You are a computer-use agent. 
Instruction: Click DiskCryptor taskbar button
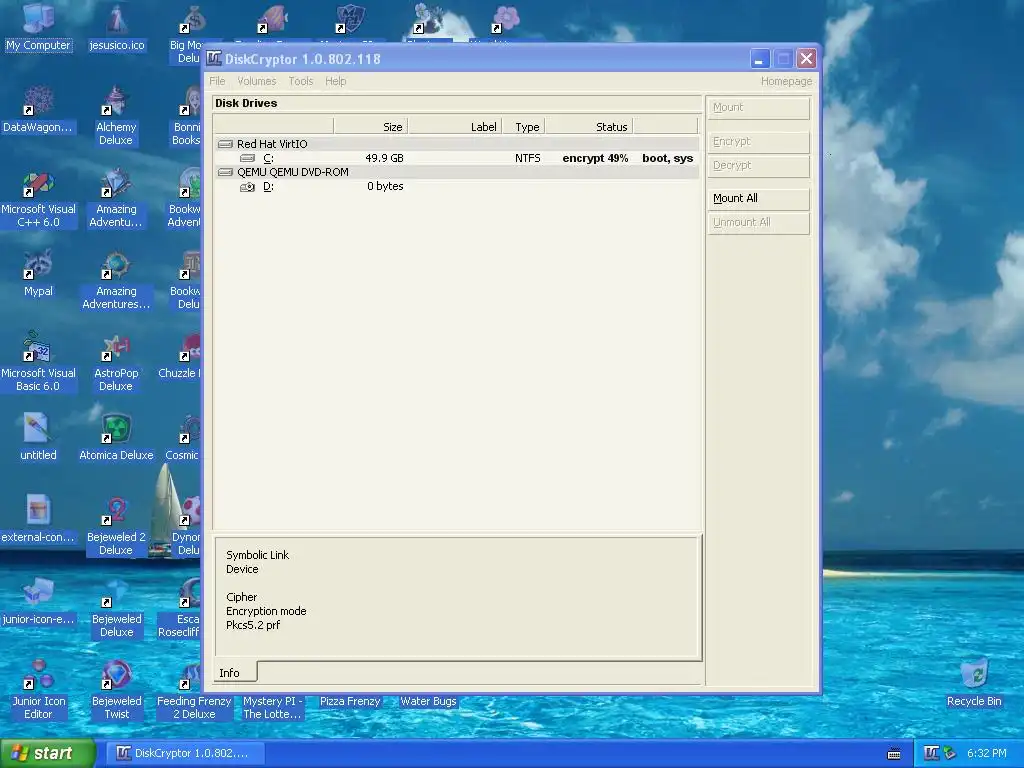tap(186, 753)
